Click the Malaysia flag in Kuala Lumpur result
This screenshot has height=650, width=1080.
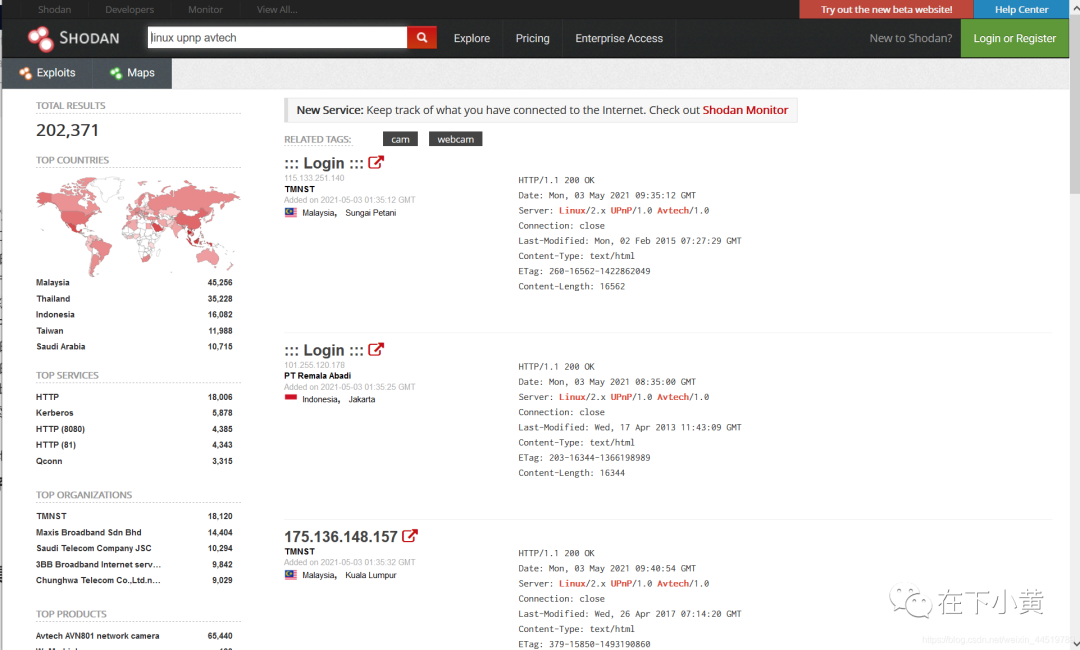291,575
